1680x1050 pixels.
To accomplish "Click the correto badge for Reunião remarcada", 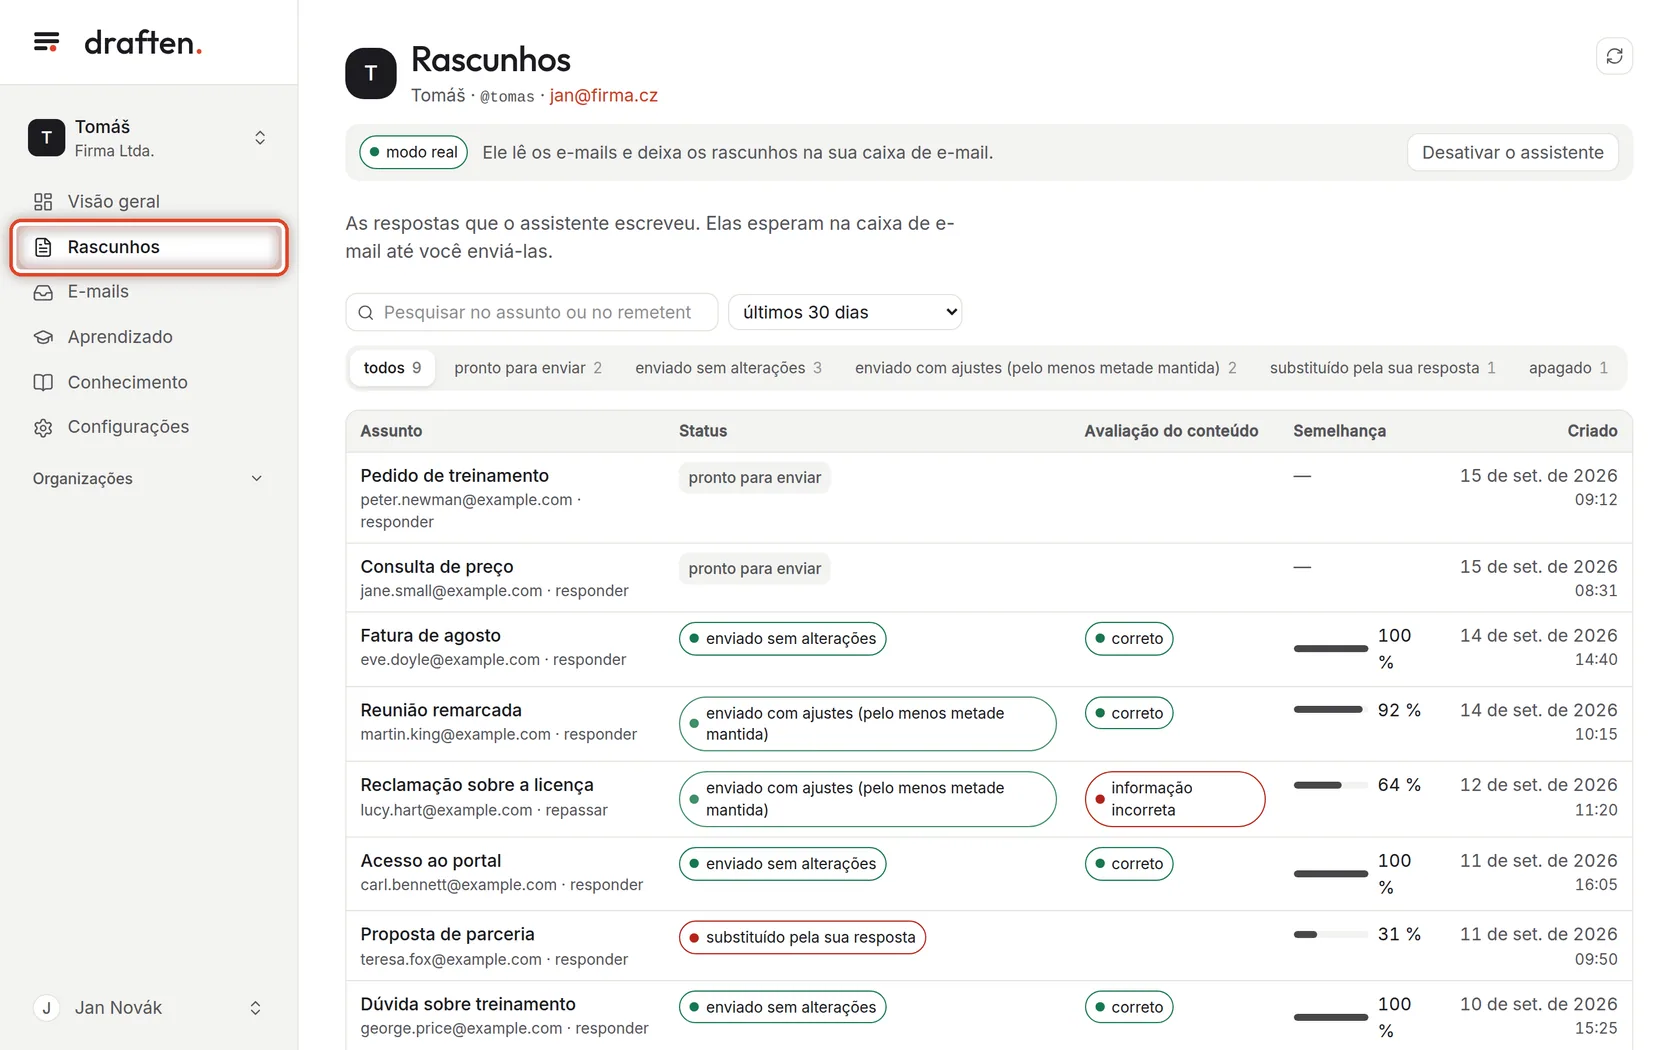I will coord(1128,714).
